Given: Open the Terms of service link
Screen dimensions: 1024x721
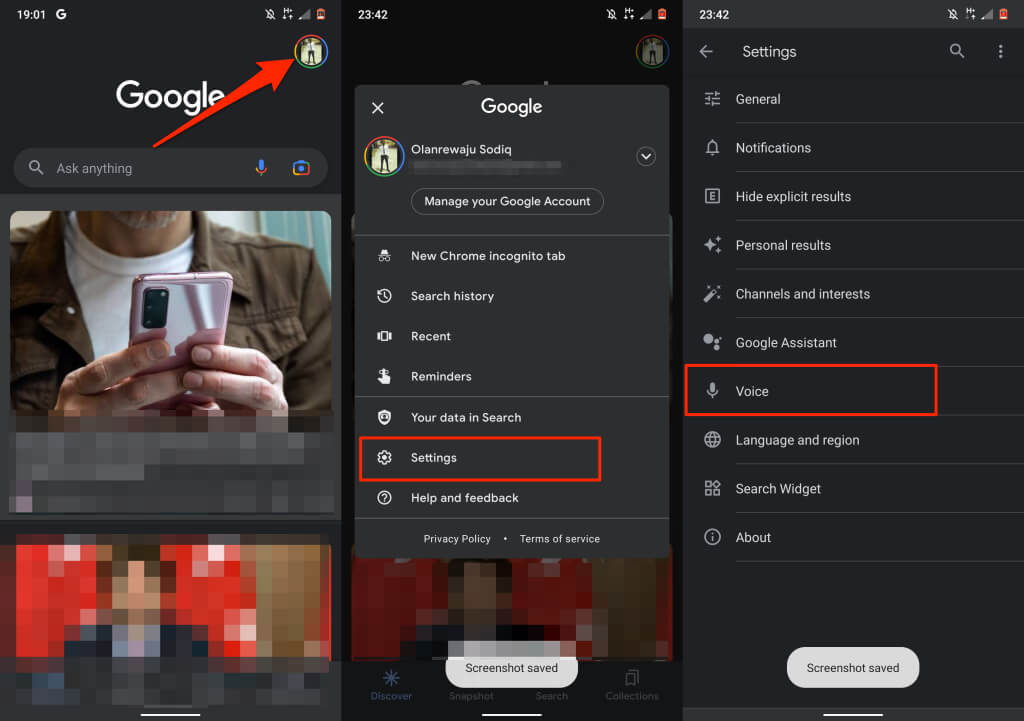Looking at the screenshot, I should (x=560, y=539).
